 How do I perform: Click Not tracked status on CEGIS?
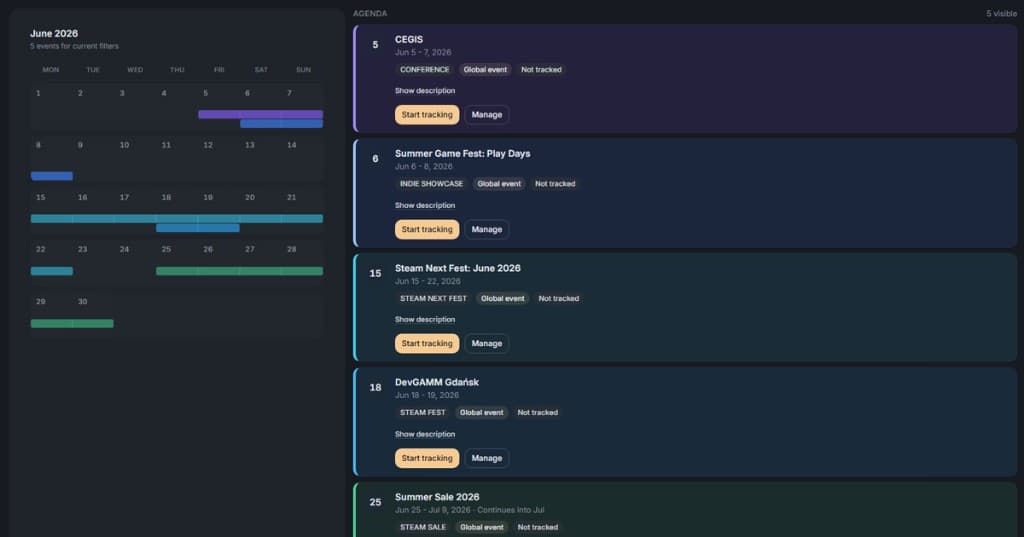[x=541, y=69]
